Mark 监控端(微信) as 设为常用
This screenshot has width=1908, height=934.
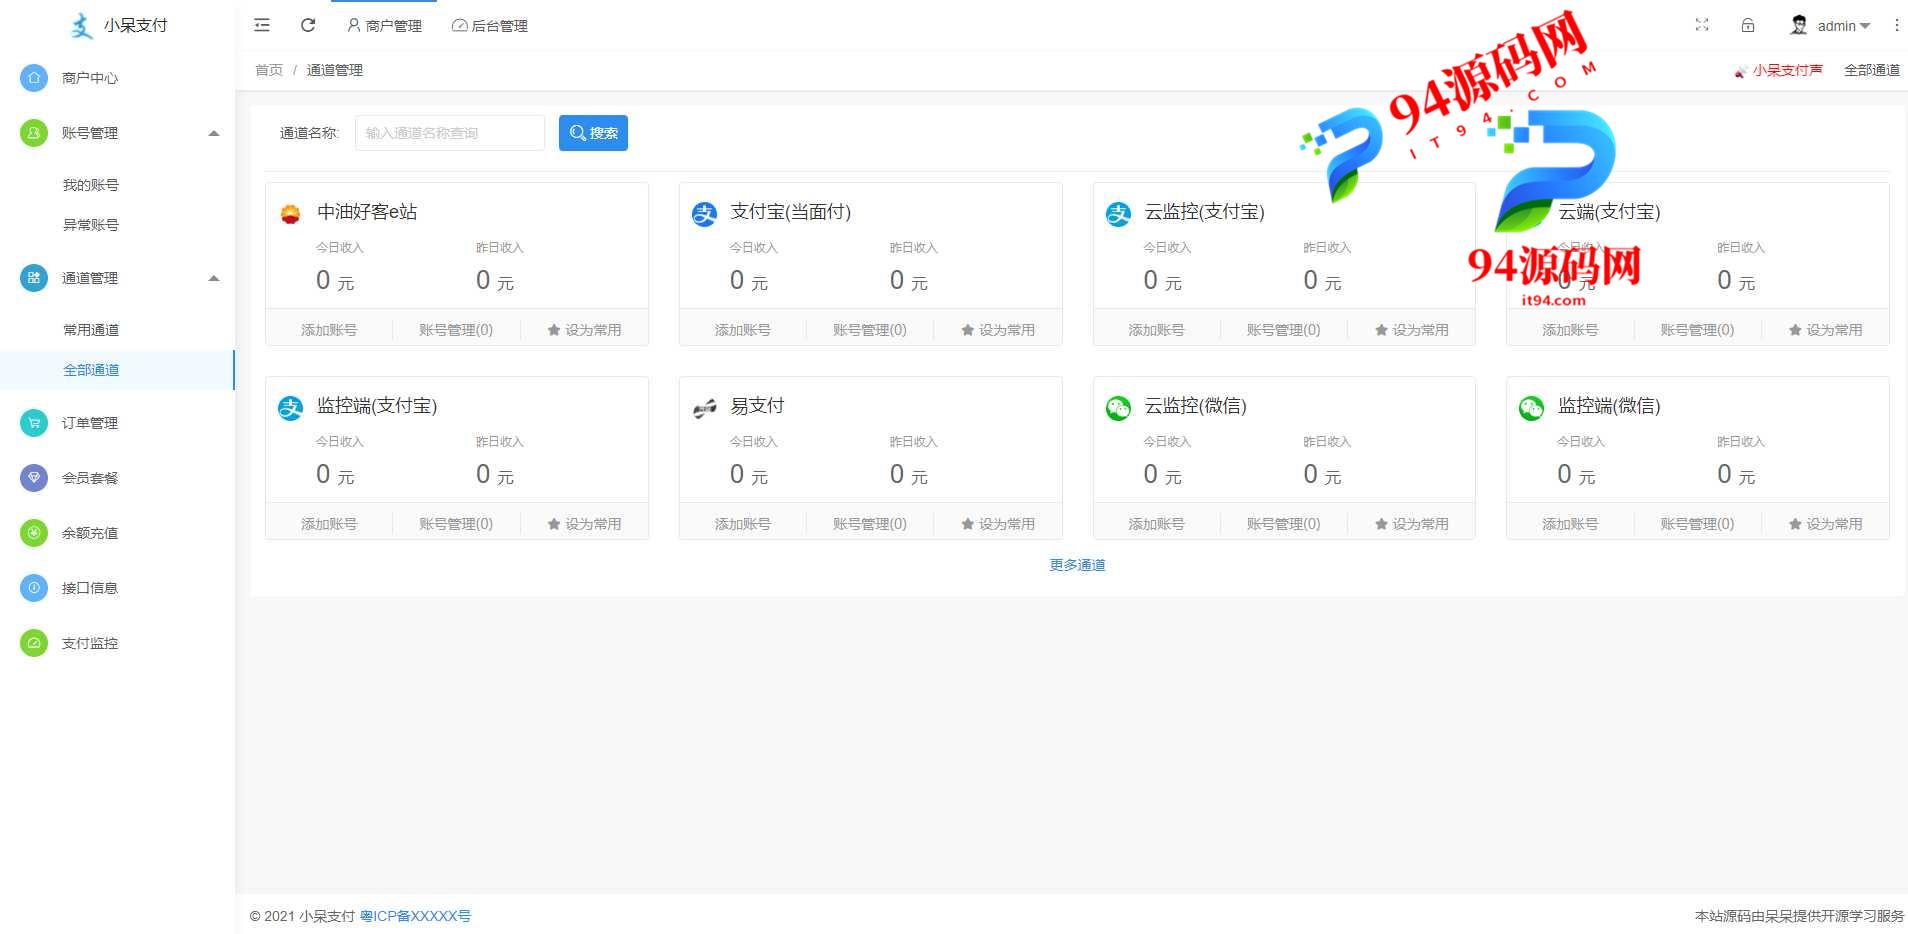tap(1825, 524)
